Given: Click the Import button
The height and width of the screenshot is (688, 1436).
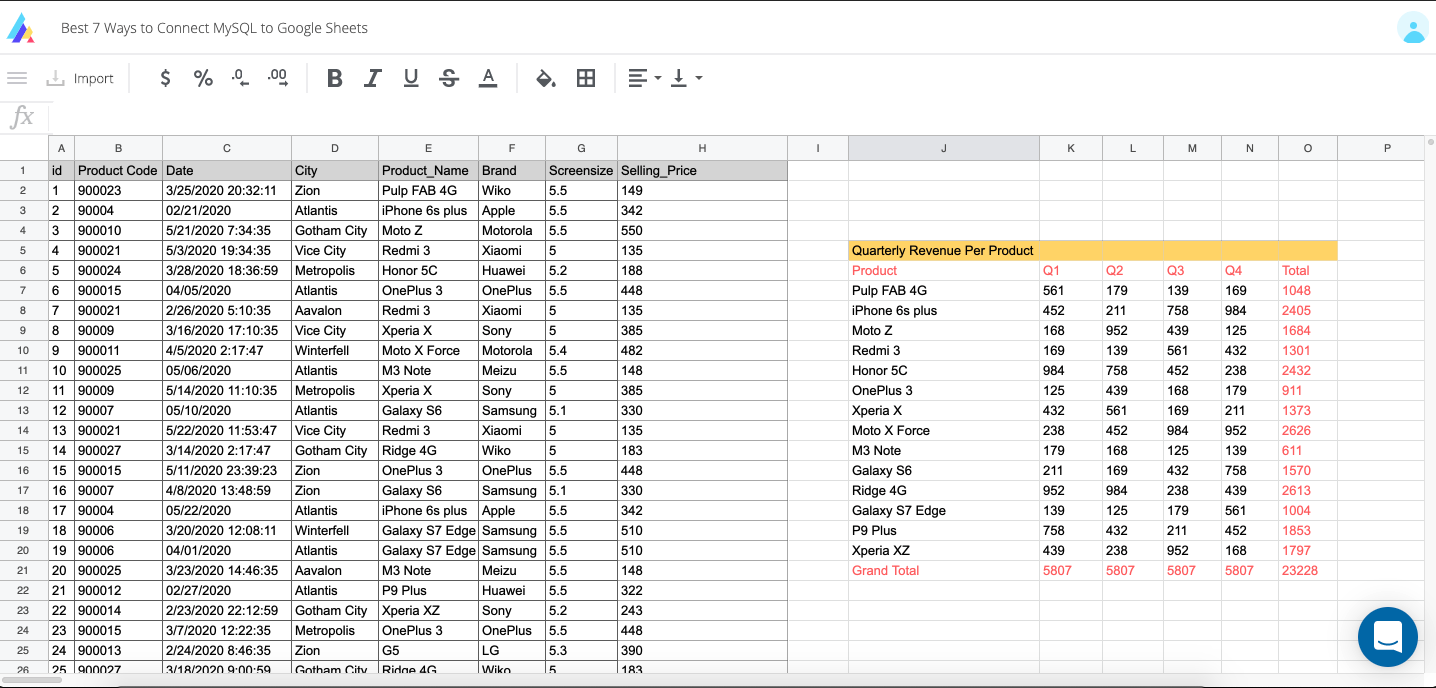Looking at the screenshot, I should (81, 78).
